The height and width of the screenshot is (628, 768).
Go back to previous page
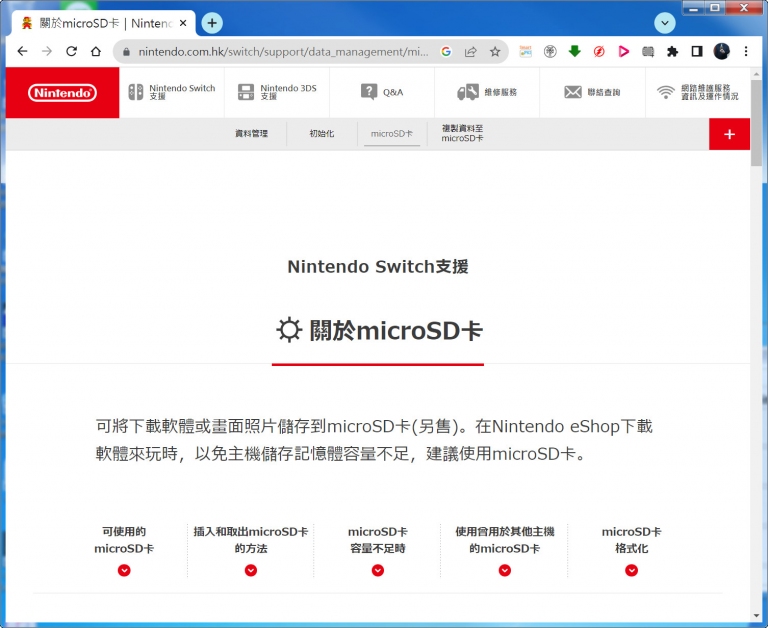22,51
